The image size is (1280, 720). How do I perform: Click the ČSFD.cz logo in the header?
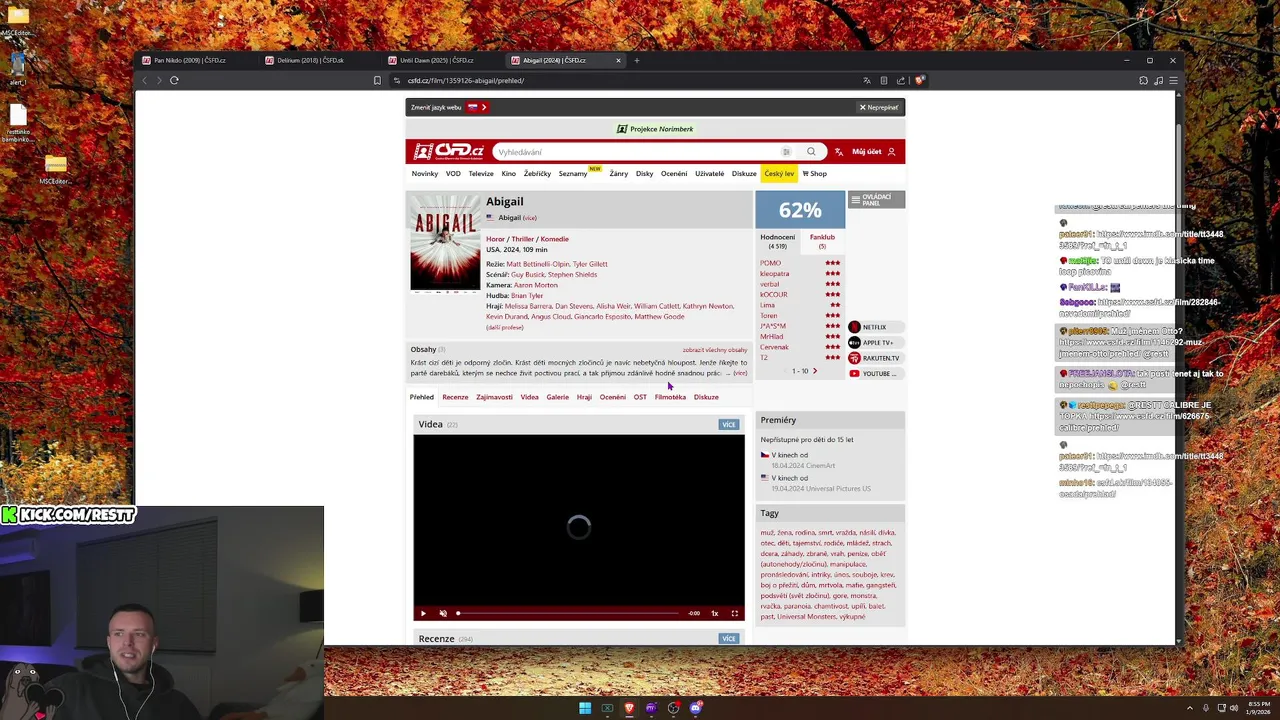(x=449, y=152)
